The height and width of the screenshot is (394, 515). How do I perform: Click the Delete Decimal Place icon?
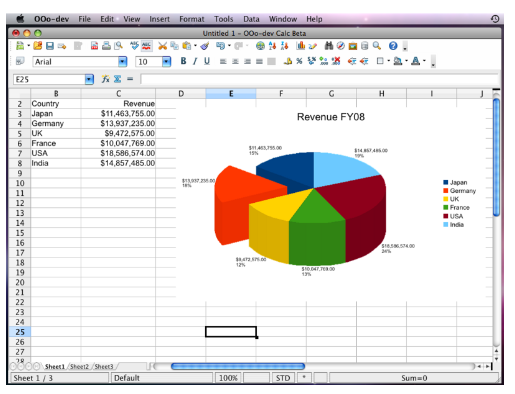[336, 61]
